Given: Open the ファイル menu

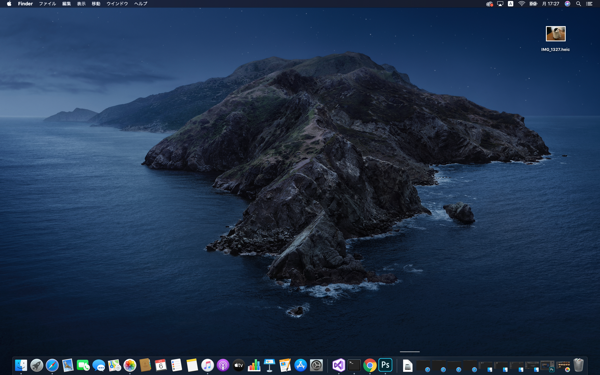Looking at the screenshot, I should click(x=47, y=3).
